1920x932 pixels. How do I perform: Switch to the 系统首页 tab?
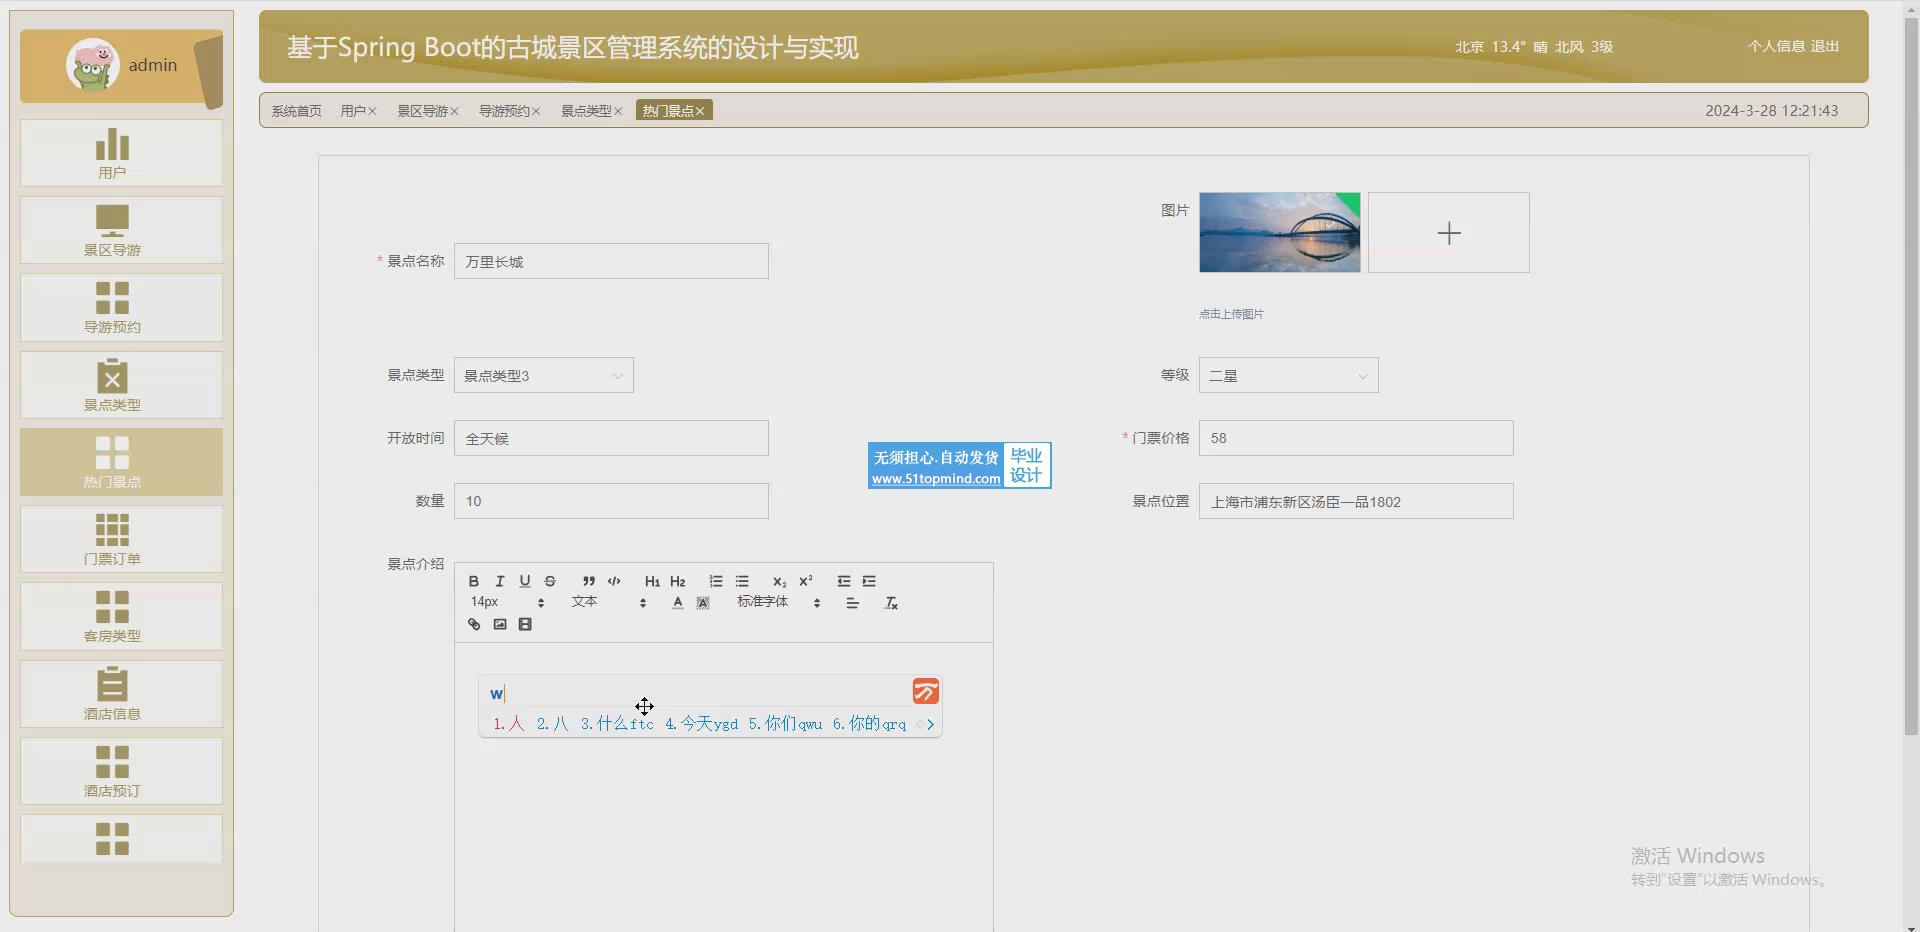coord(297,111)
